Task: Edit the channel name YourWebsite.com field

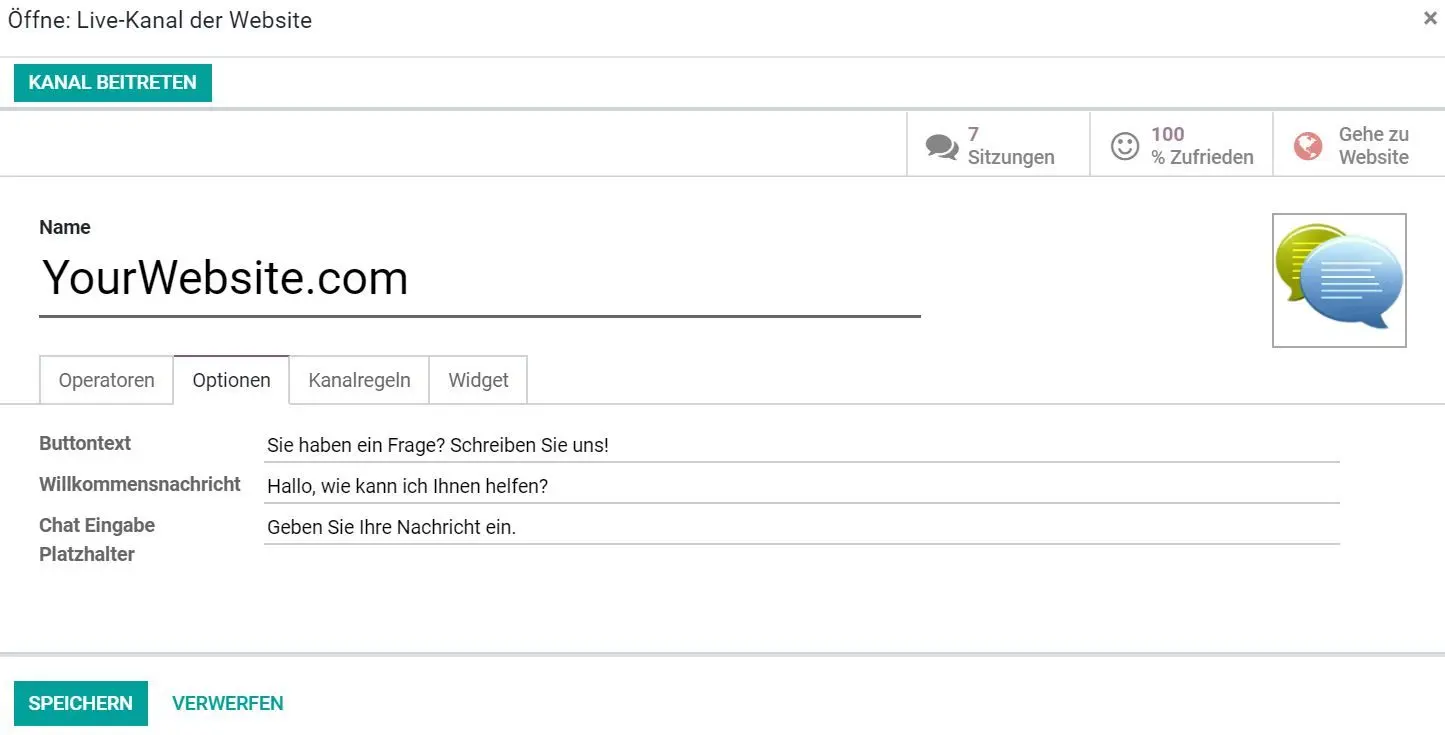Action: [479, 278]
